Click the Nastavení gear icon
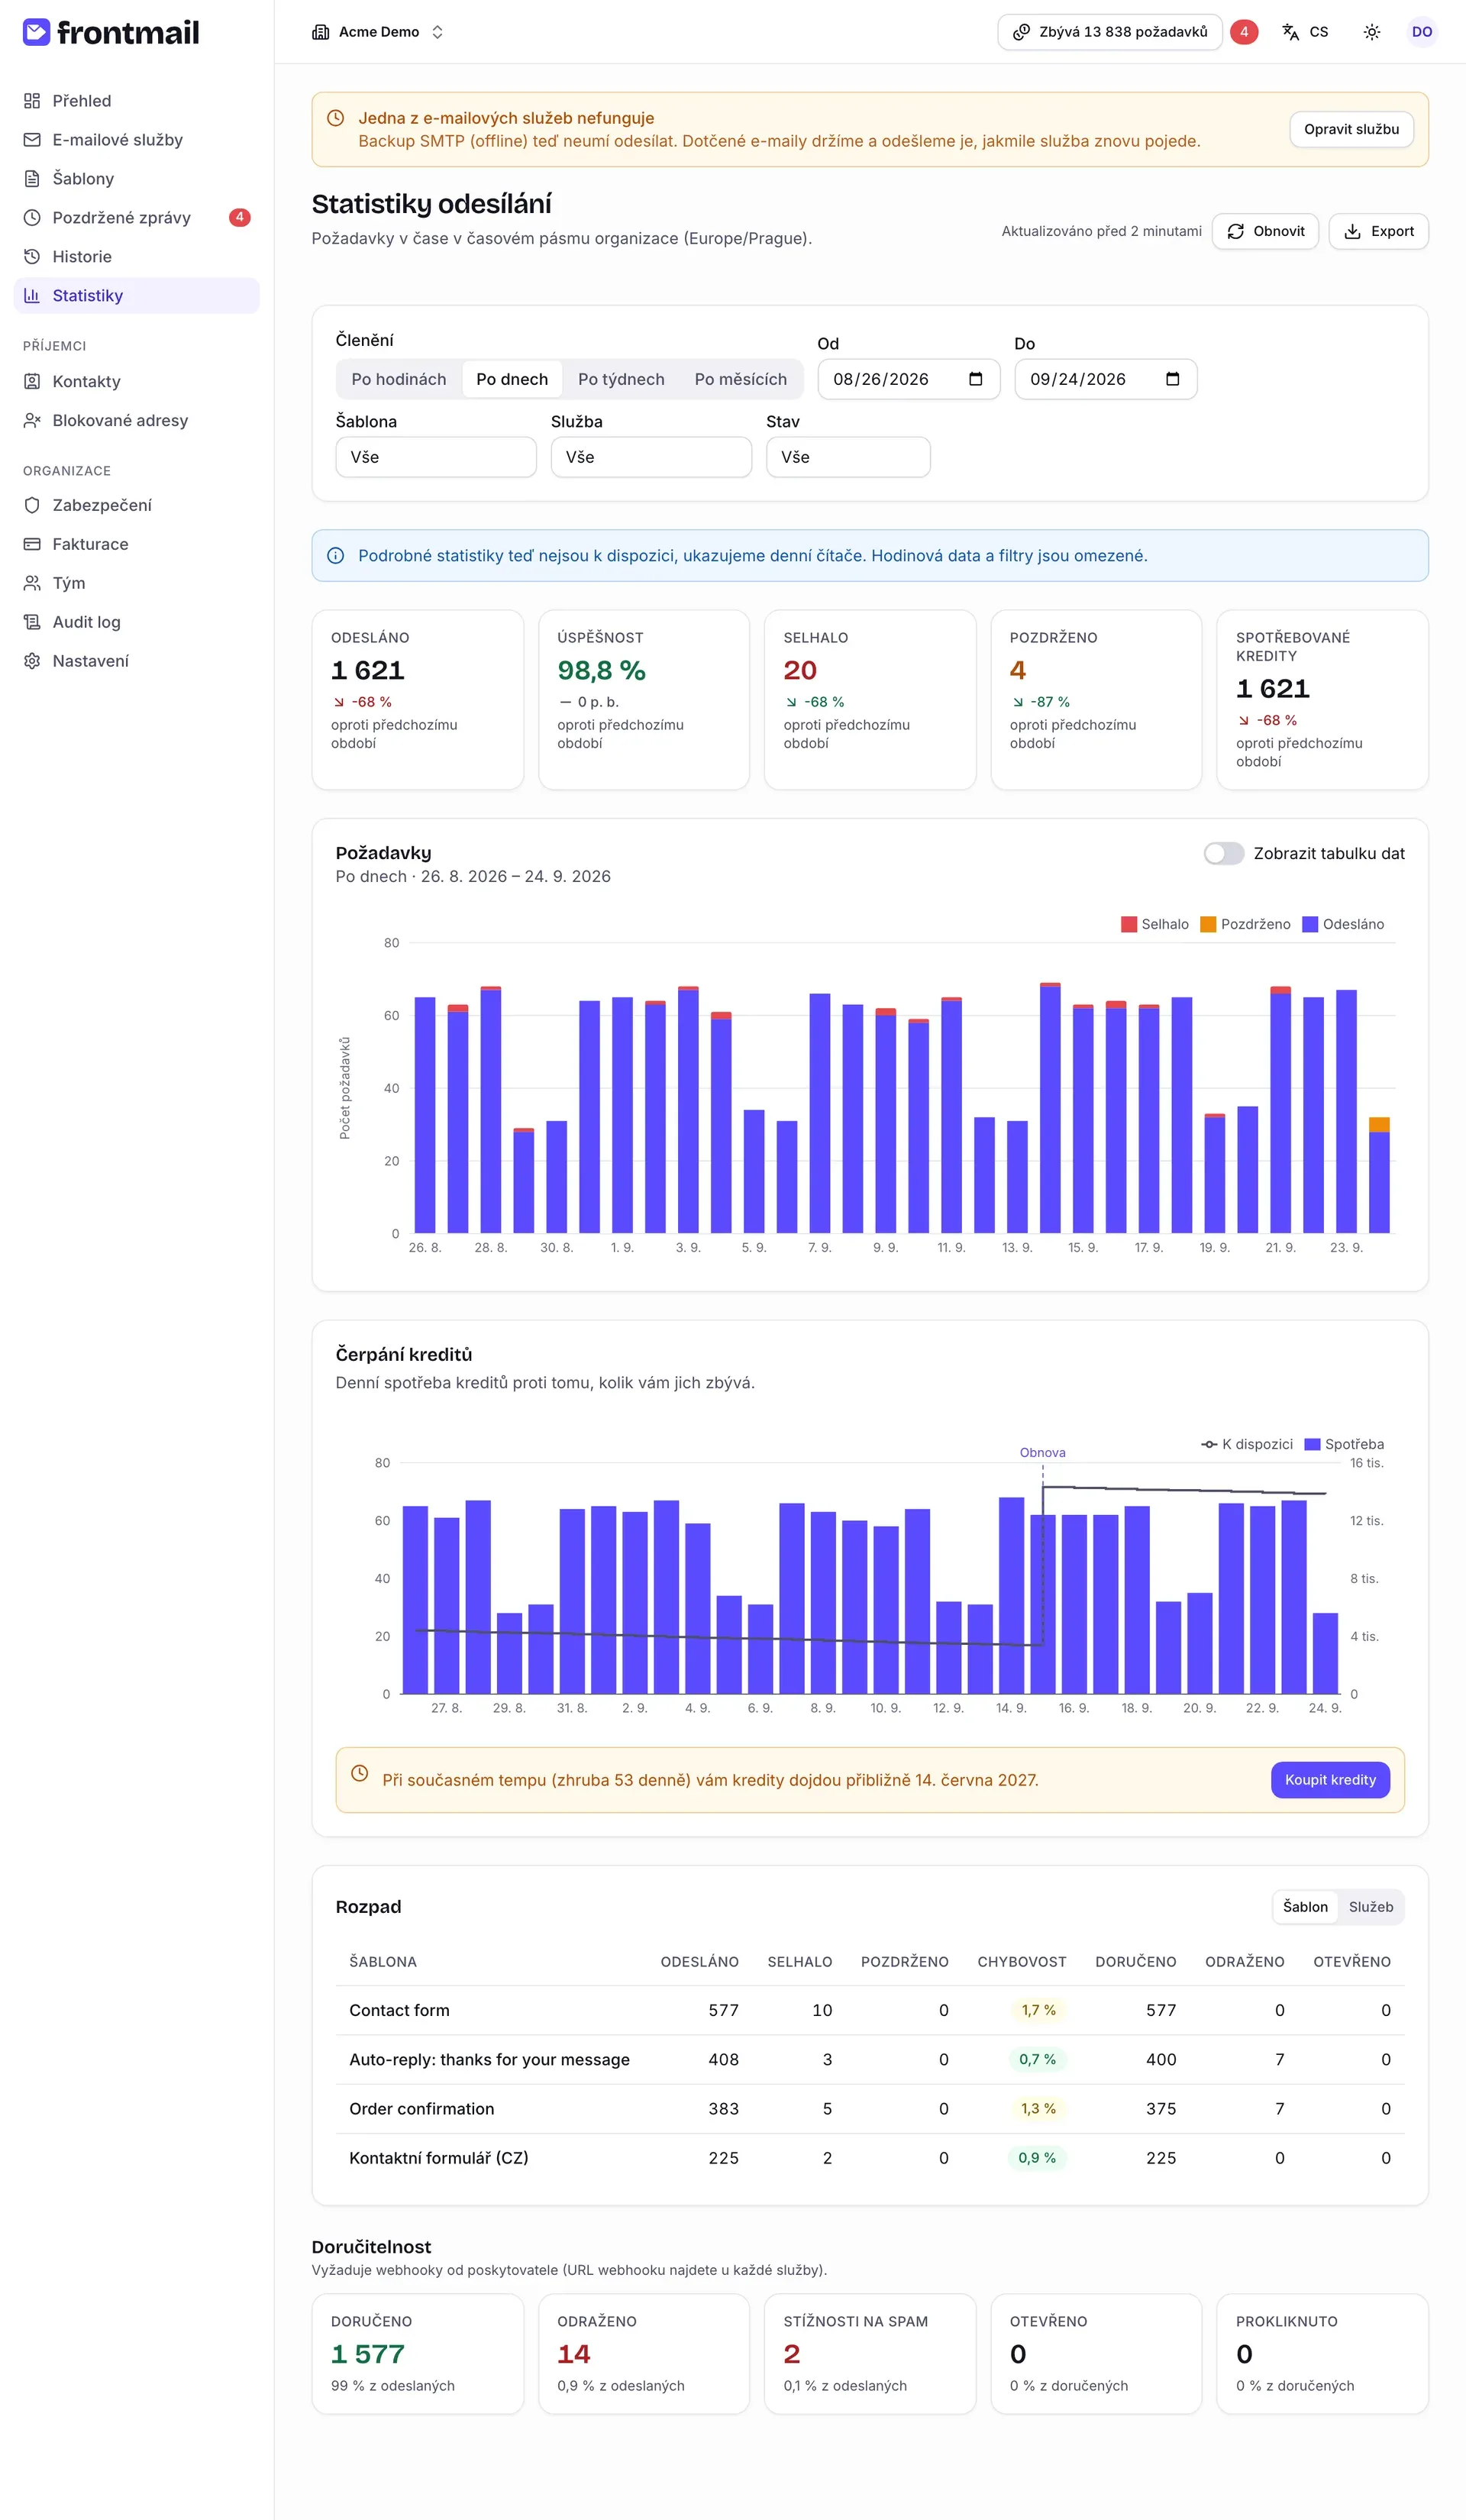Screen dimensions: 1466x2520 (32, 662)
